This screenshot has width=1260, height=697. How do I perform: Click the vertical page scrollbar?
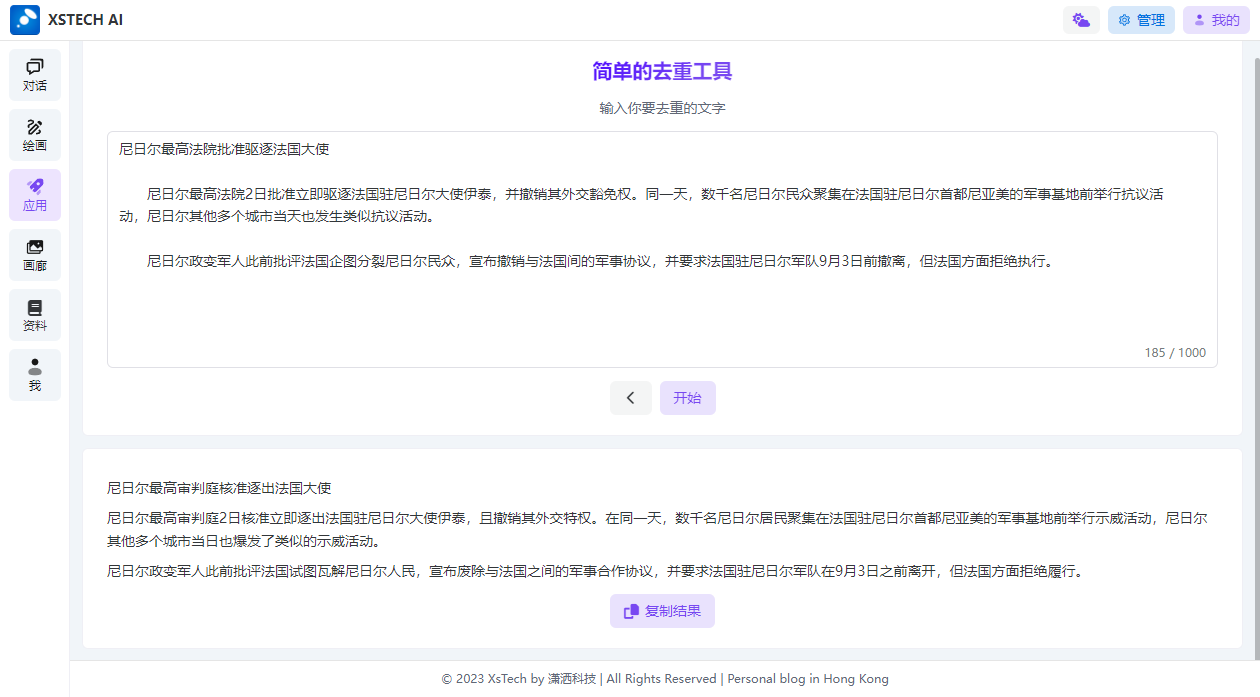click(1254, 300)
